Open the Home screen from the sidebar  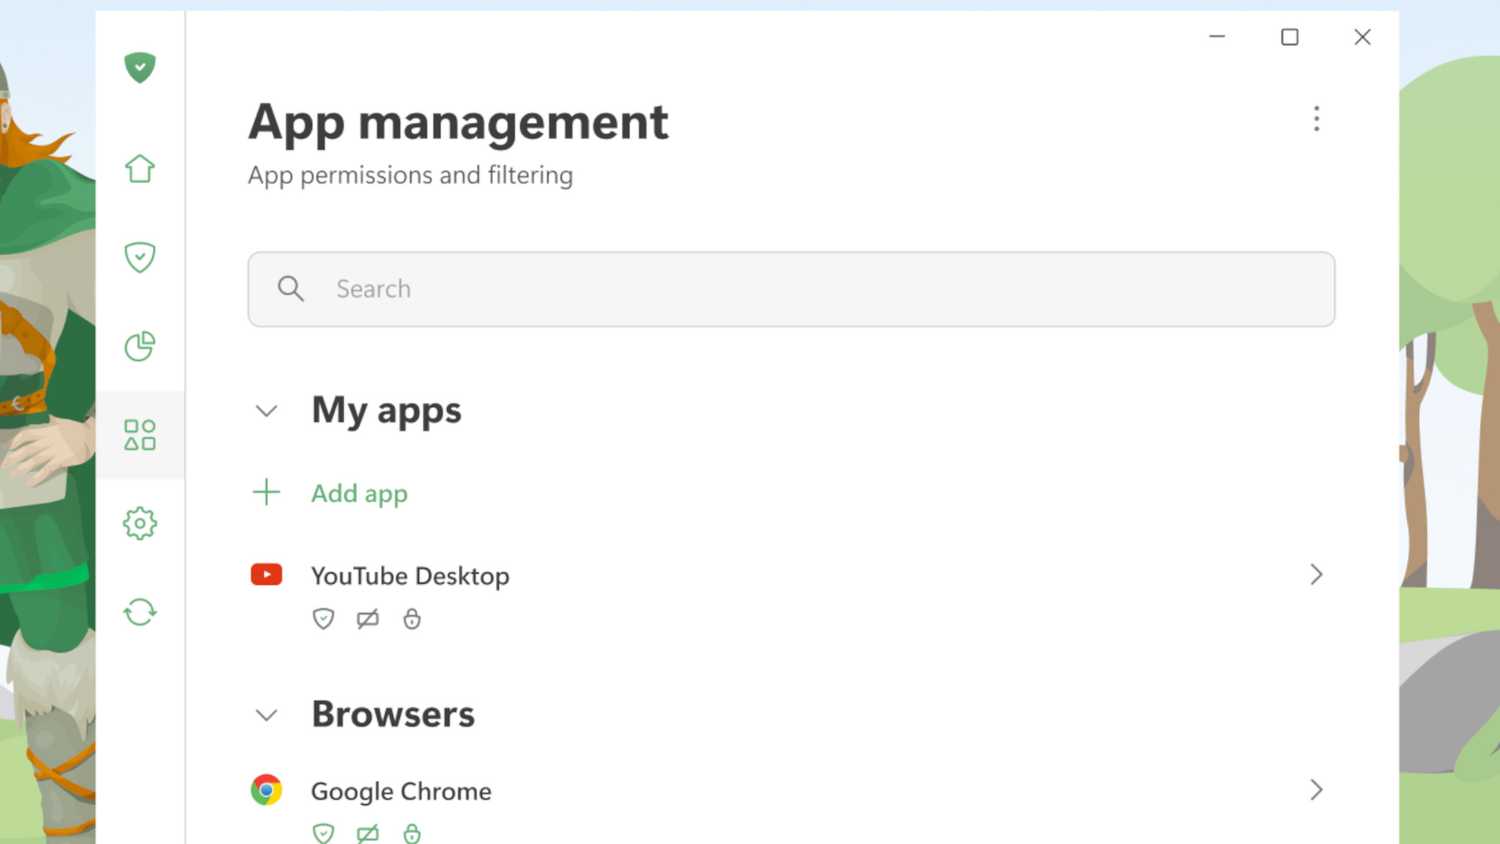pyautogui.click(x=140, y=168)
